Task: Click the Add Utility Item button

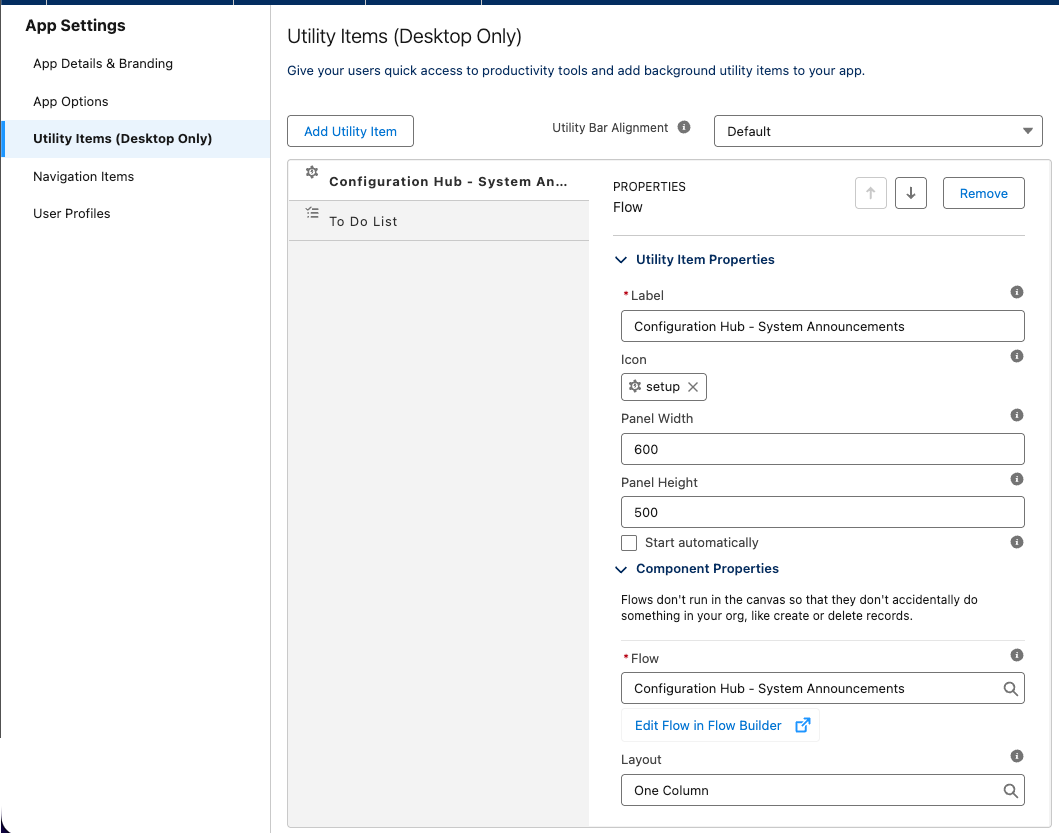Action: click(350, 131)
